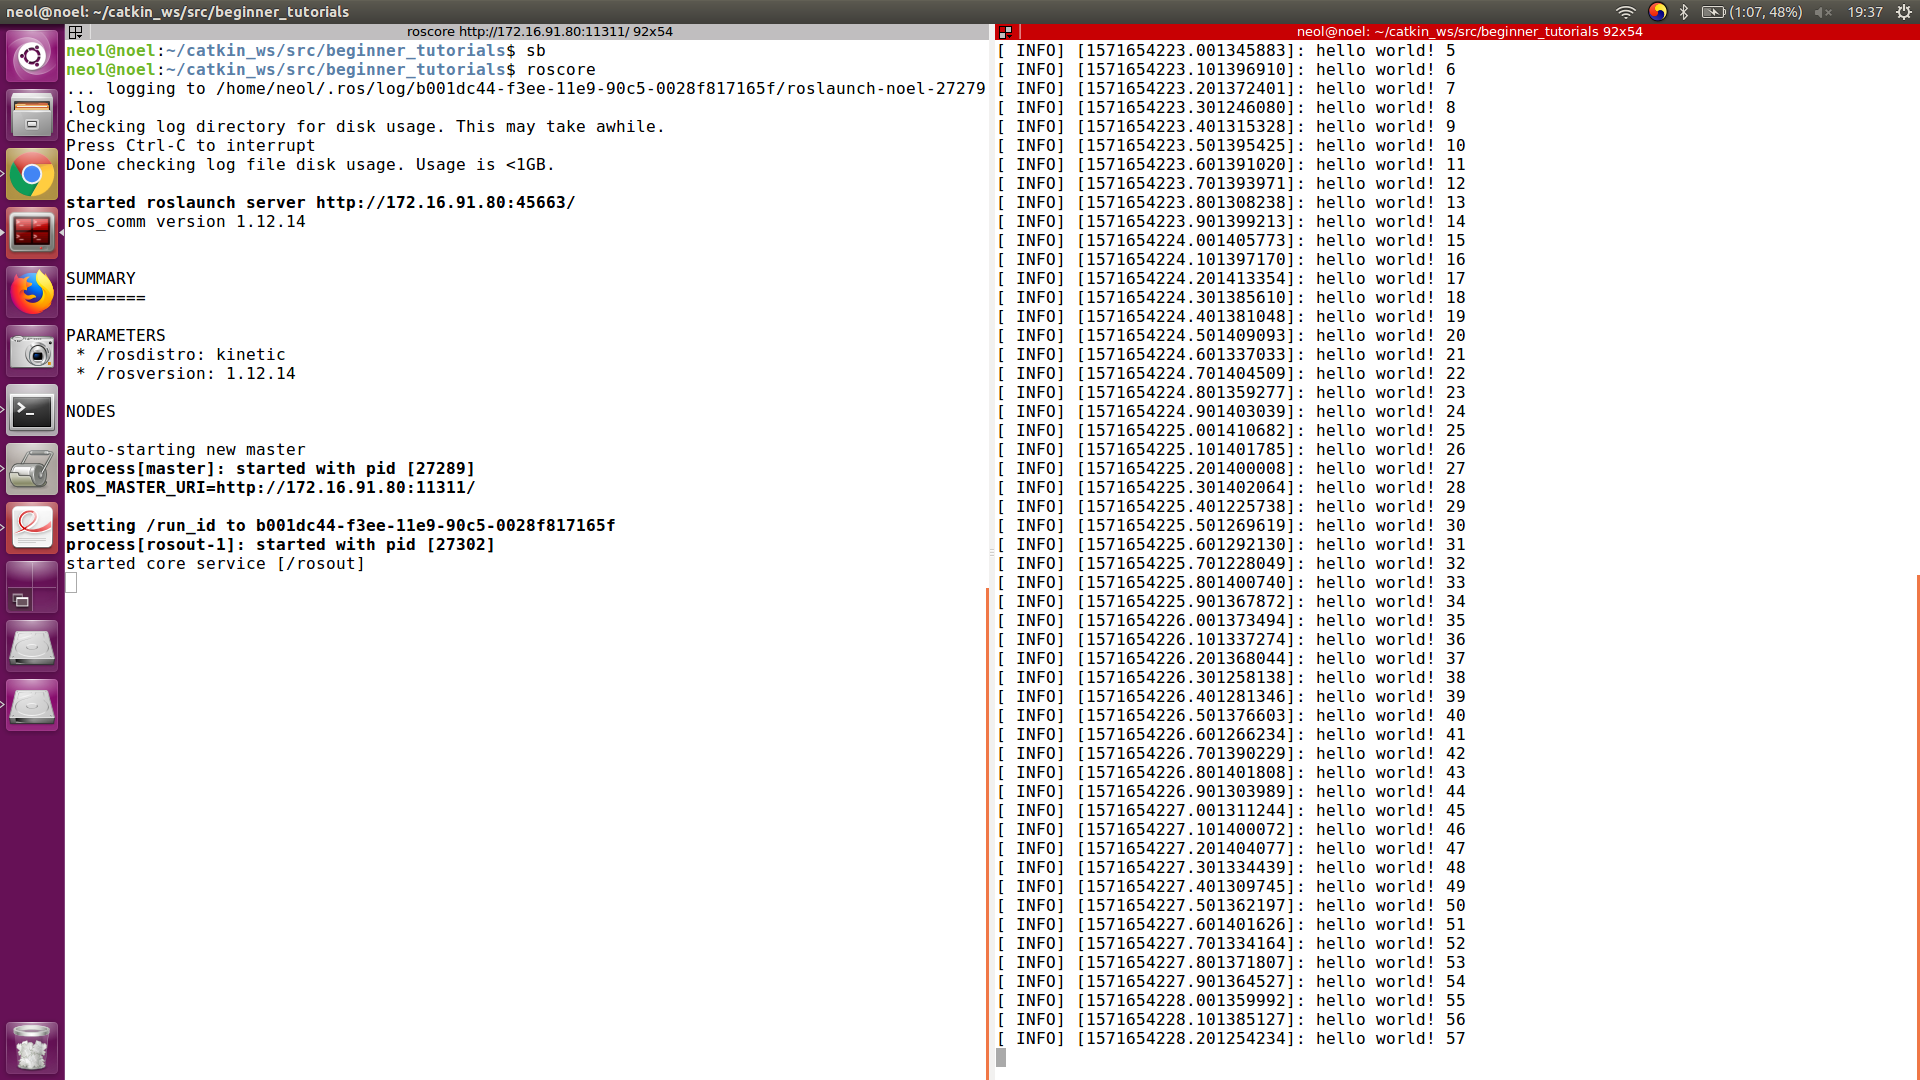The height and width of the screenshot is (1080, 1920).
Task: Launch the camera screenshot application
Action: point(32,352)
